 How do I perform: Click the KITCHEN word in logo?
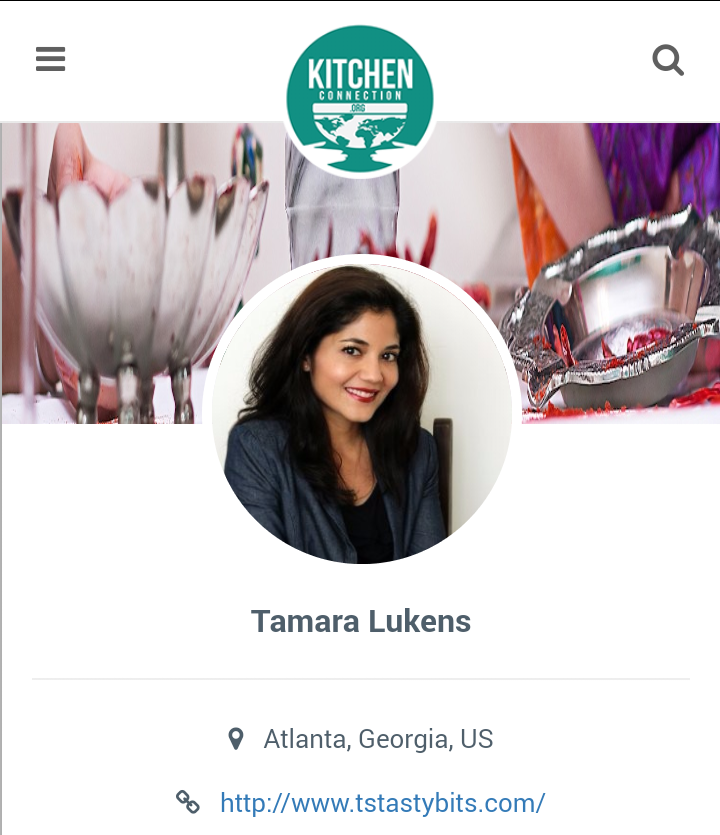pyautogui.click(x=360, y=74)
